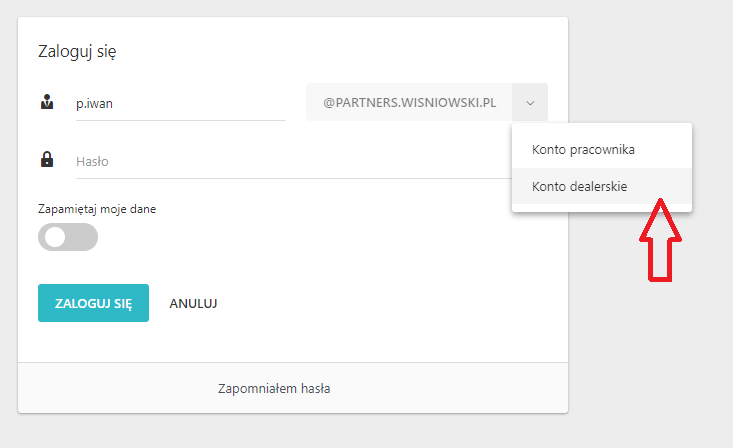
Task: Choose the Konto dealerskie option
Action: tap(580, 186)
